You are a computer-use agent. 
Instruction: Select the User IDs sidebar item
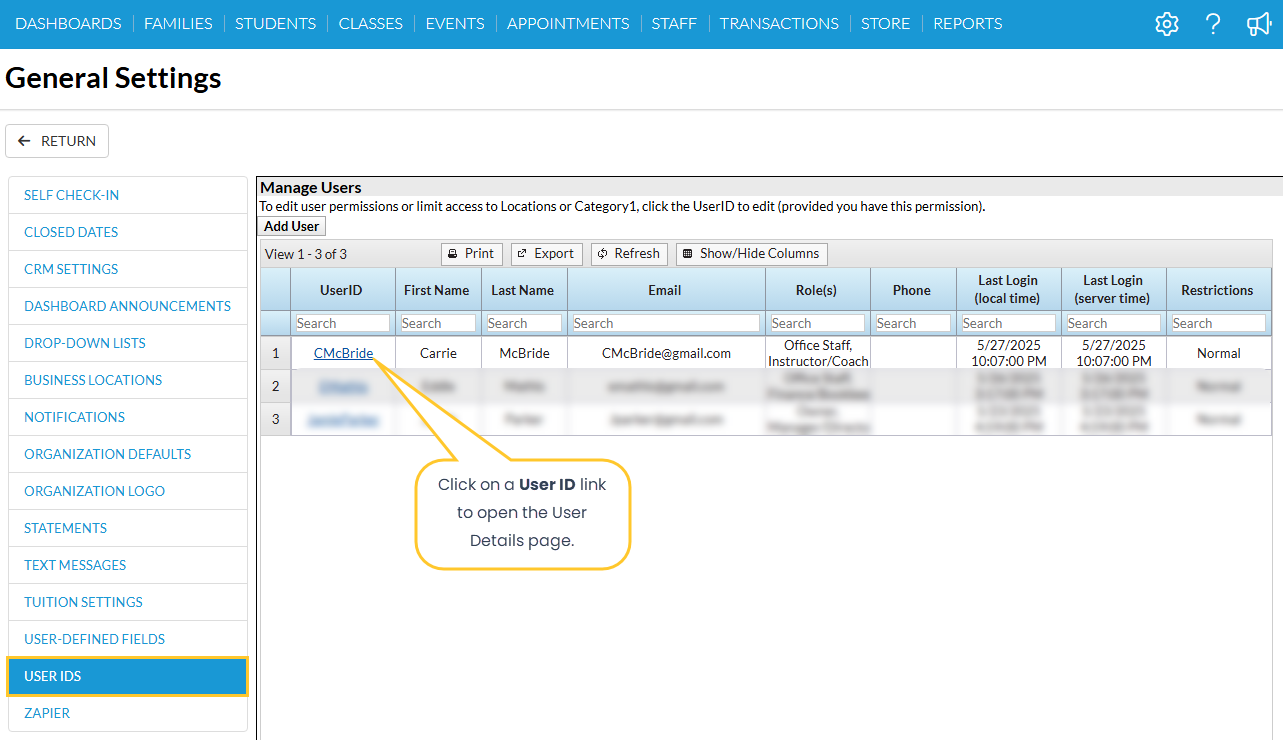128,676
